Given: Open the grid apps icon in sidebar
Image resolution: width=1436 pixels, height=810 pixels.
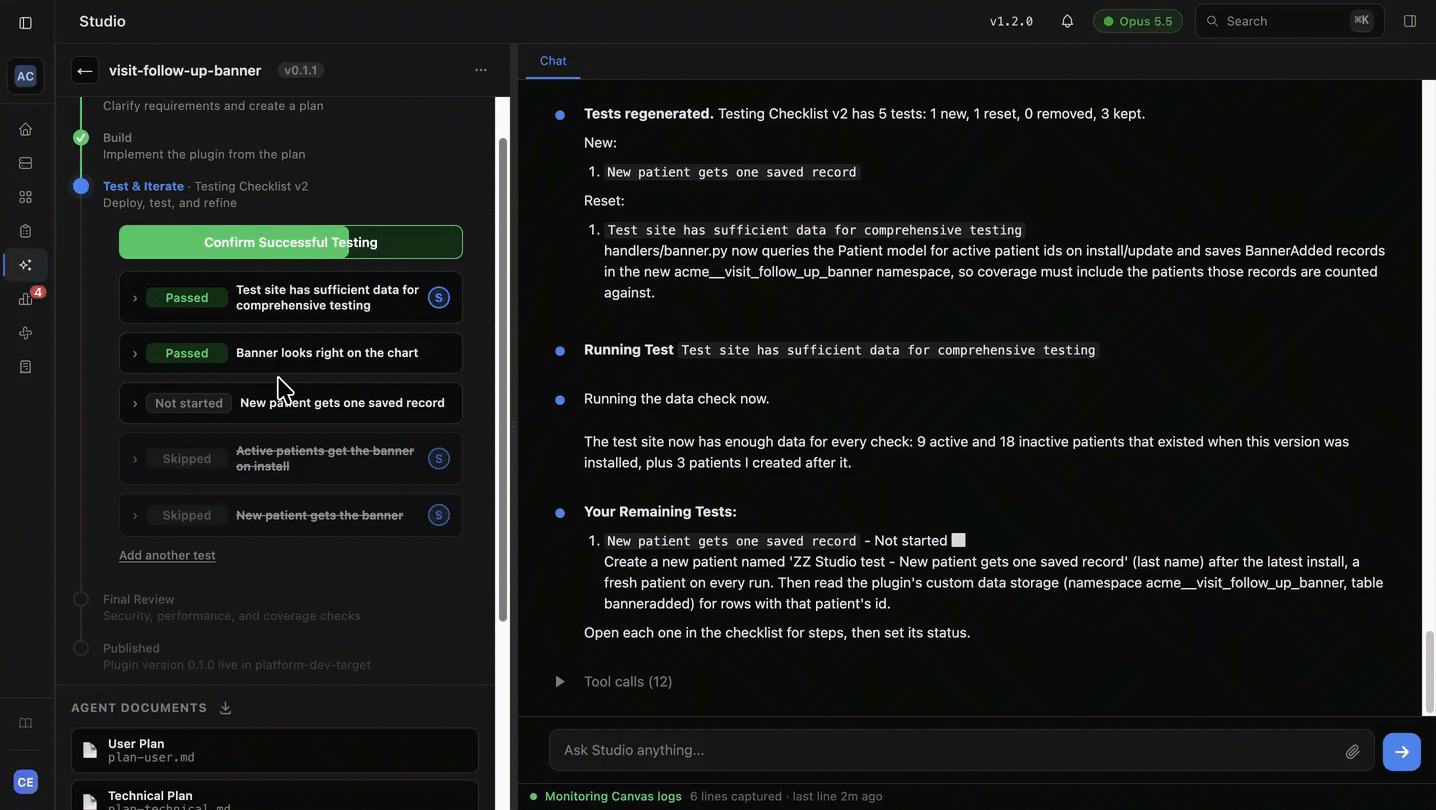Looking at the screenshot, I should coord(26,197).
